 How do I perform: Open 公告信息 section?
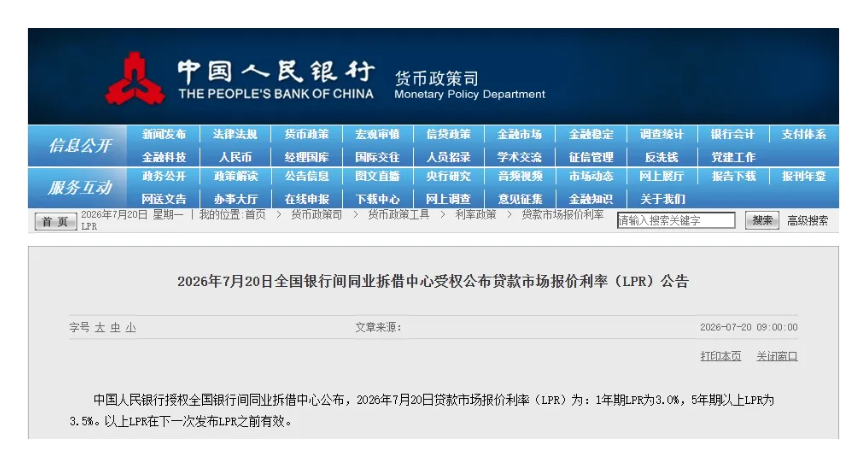coord(306,176)
